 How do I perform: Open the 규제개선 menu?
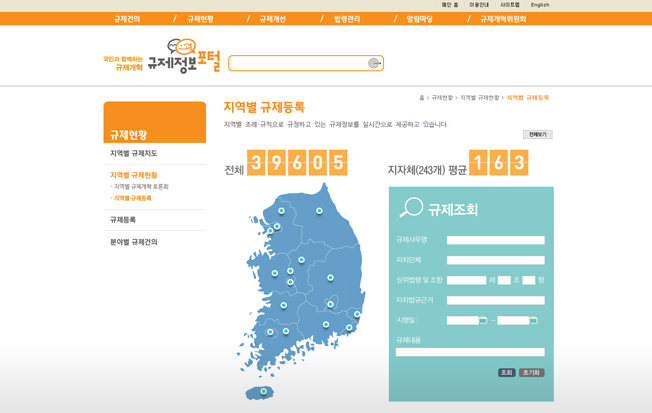(272, 19)
